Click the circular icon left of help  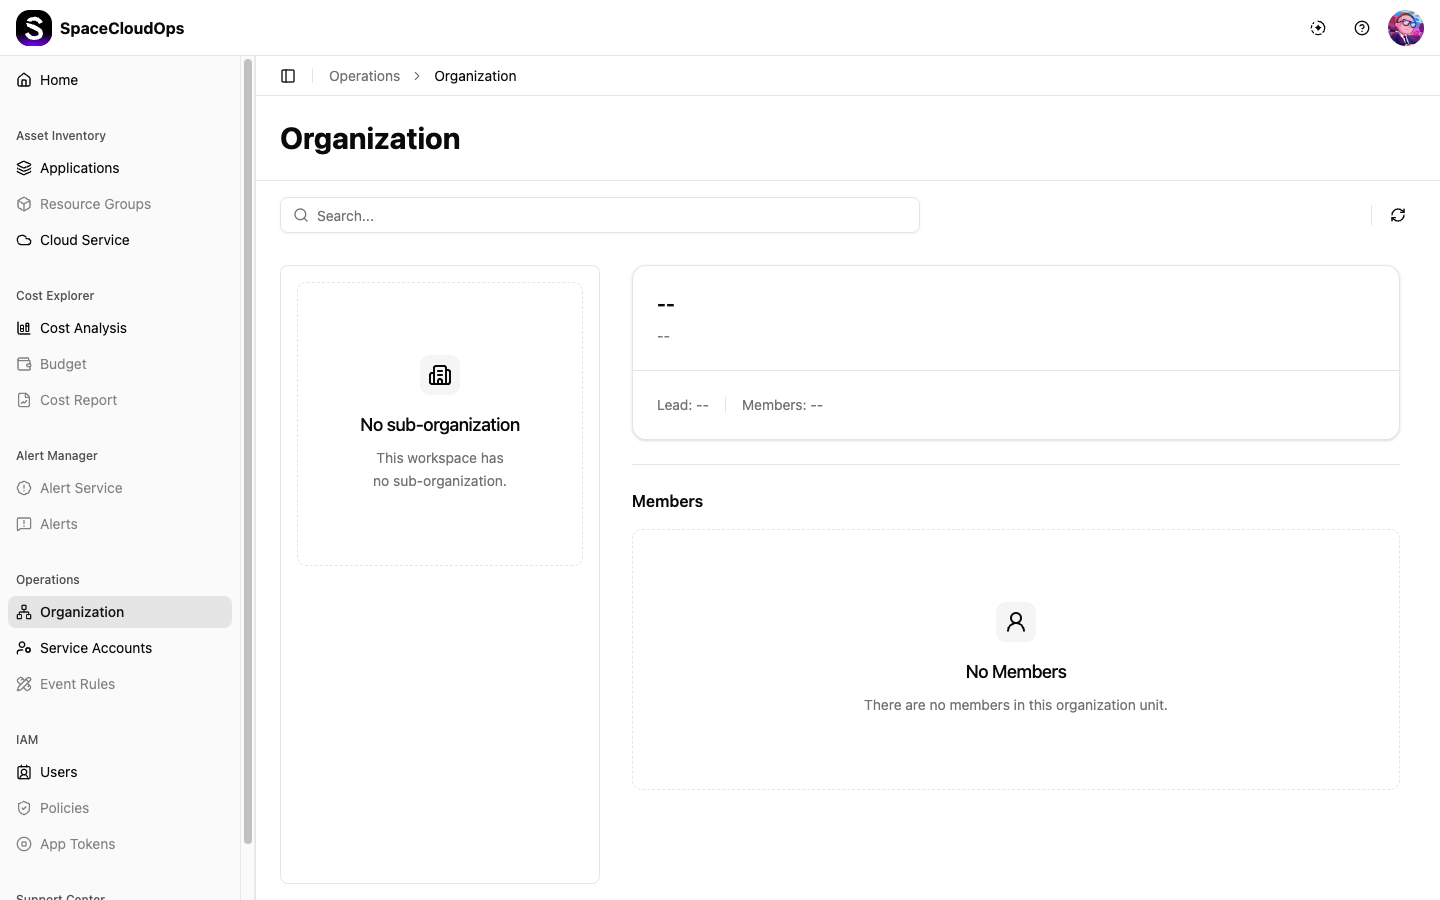[1318, 28]
